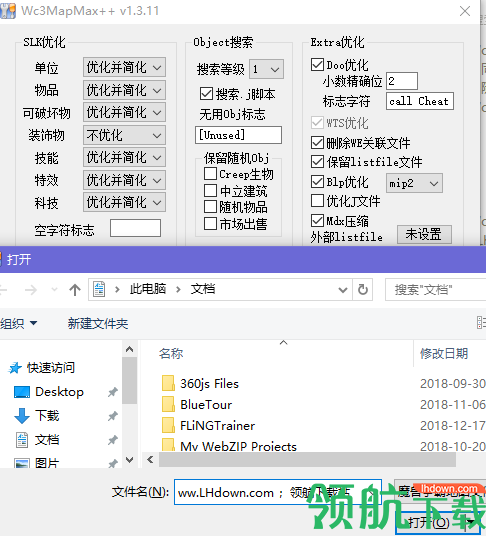This screenshot has height=536, width=486.
Task: Open the 特效 optimization dropdown
Action: coord(124,180)
